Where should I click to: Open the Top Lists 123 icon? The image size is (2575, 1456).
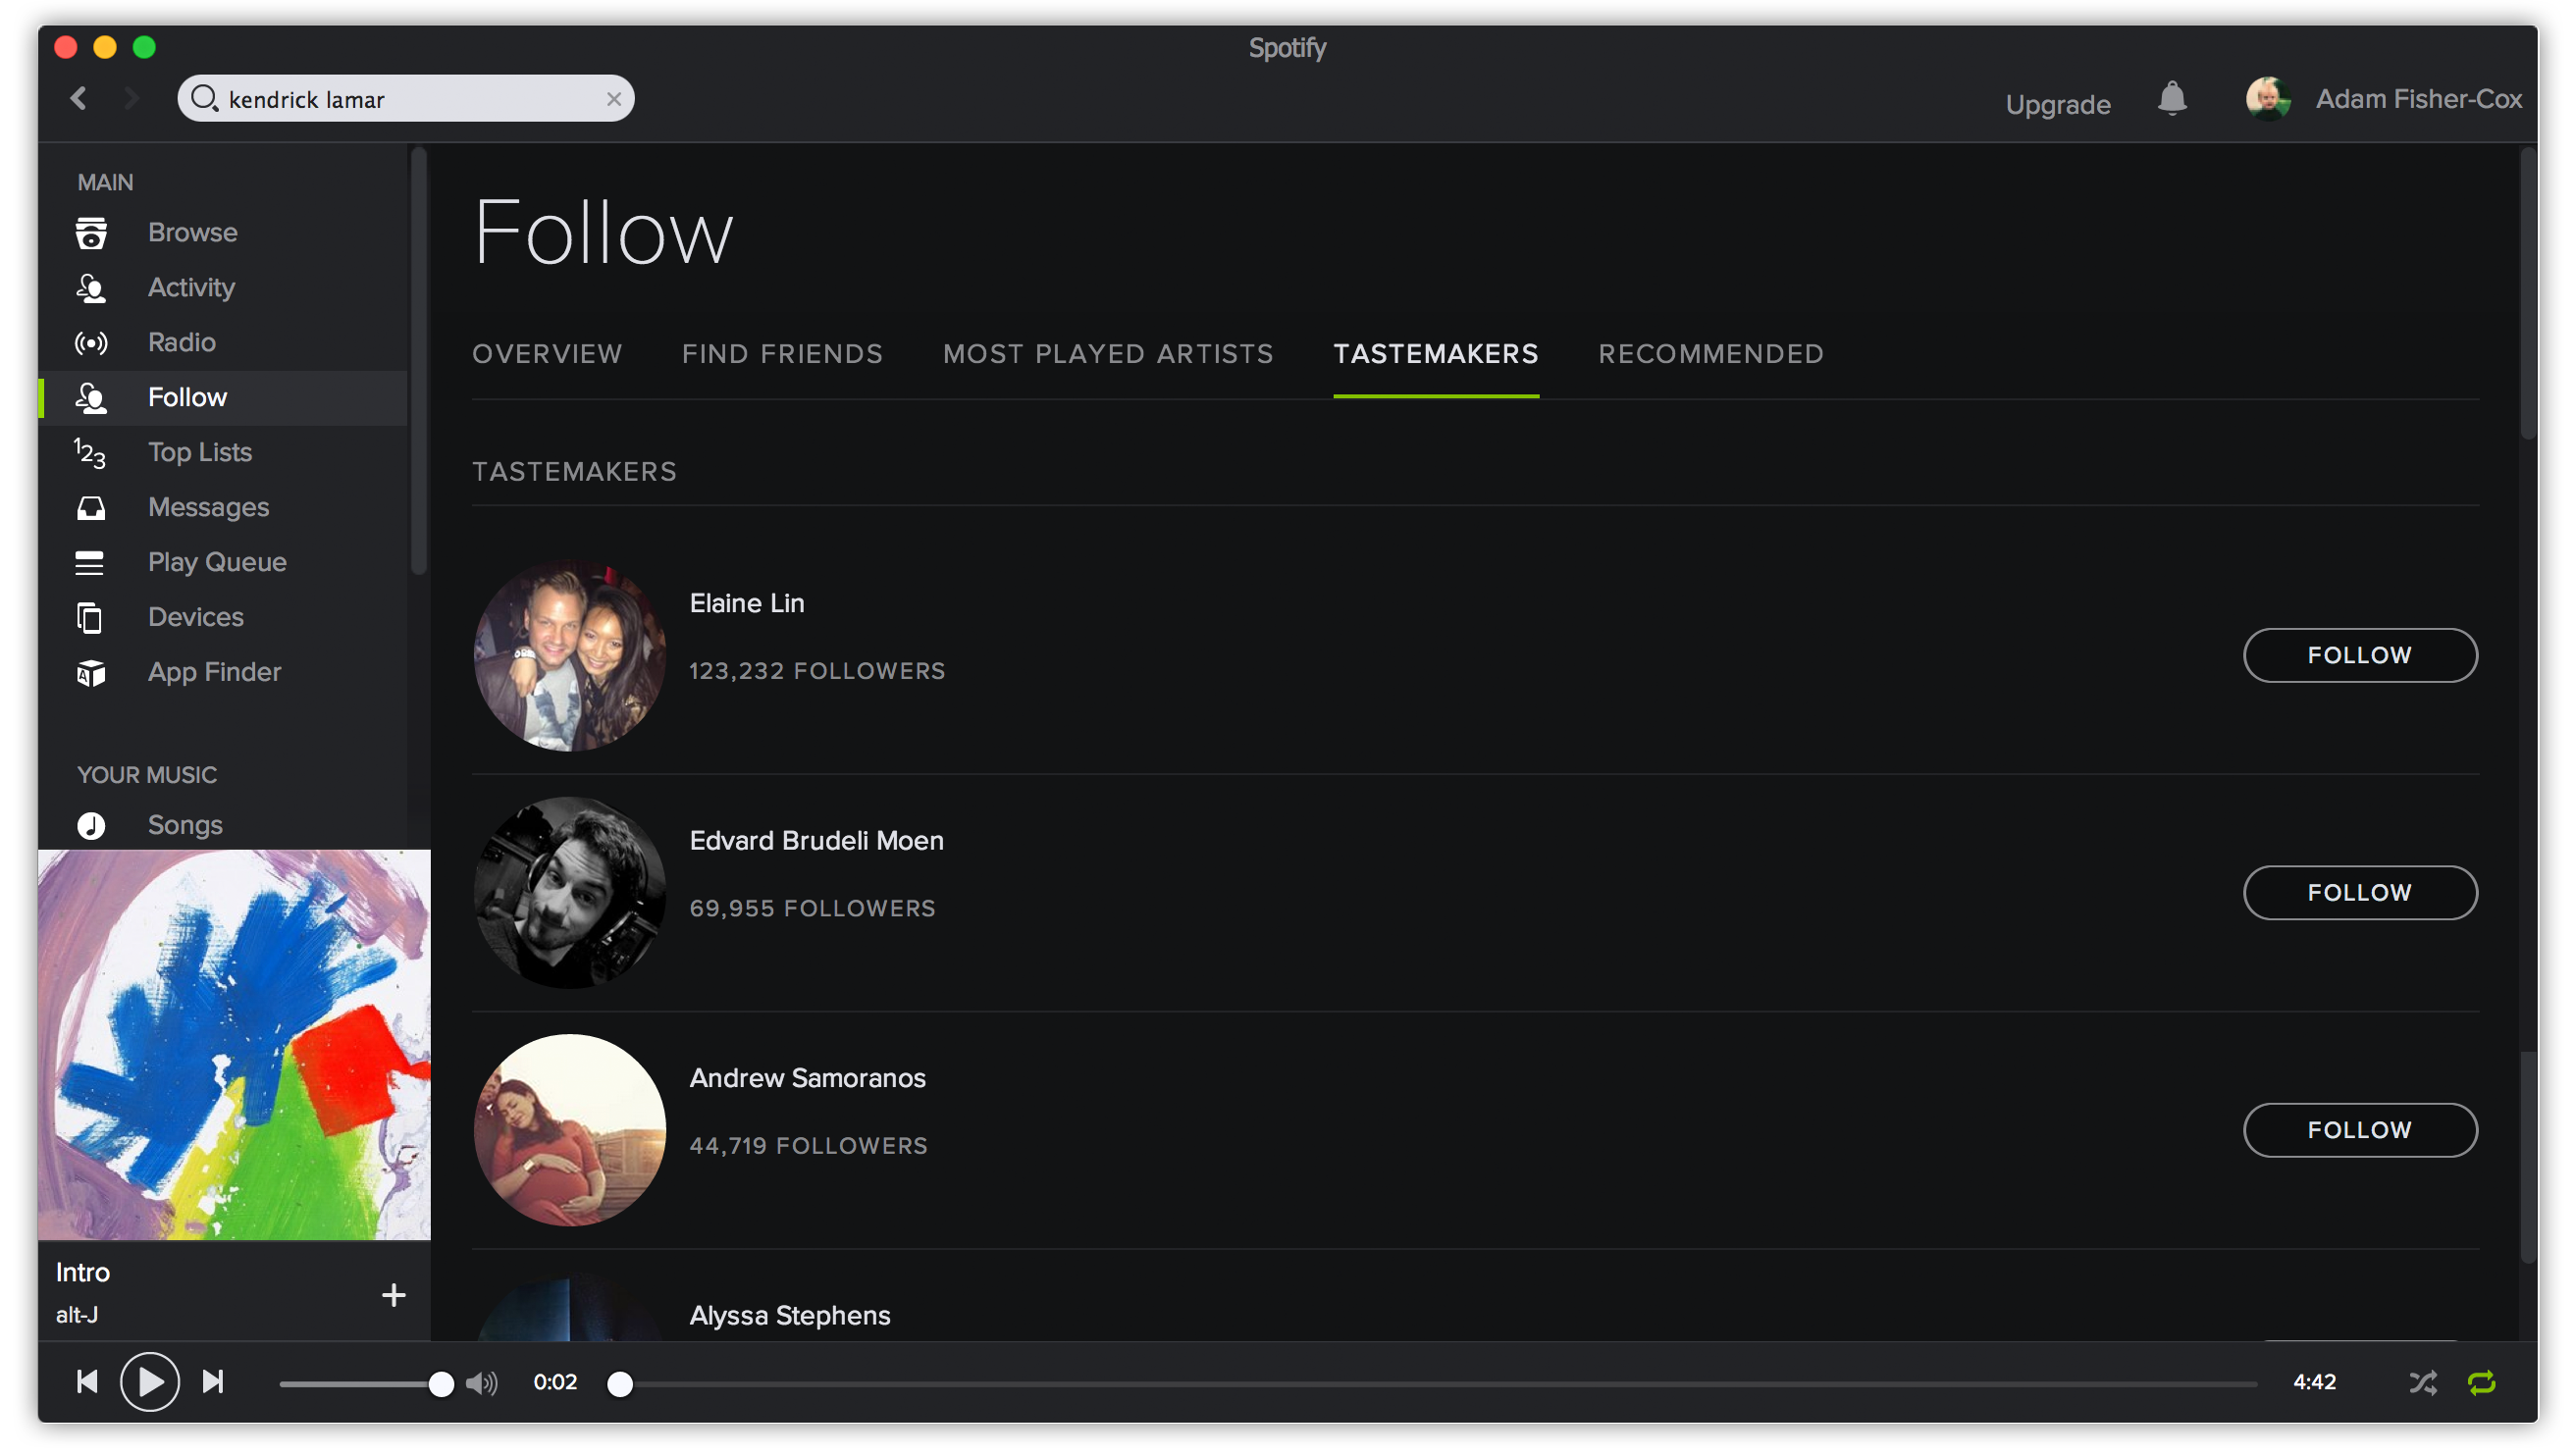[90, 453]
